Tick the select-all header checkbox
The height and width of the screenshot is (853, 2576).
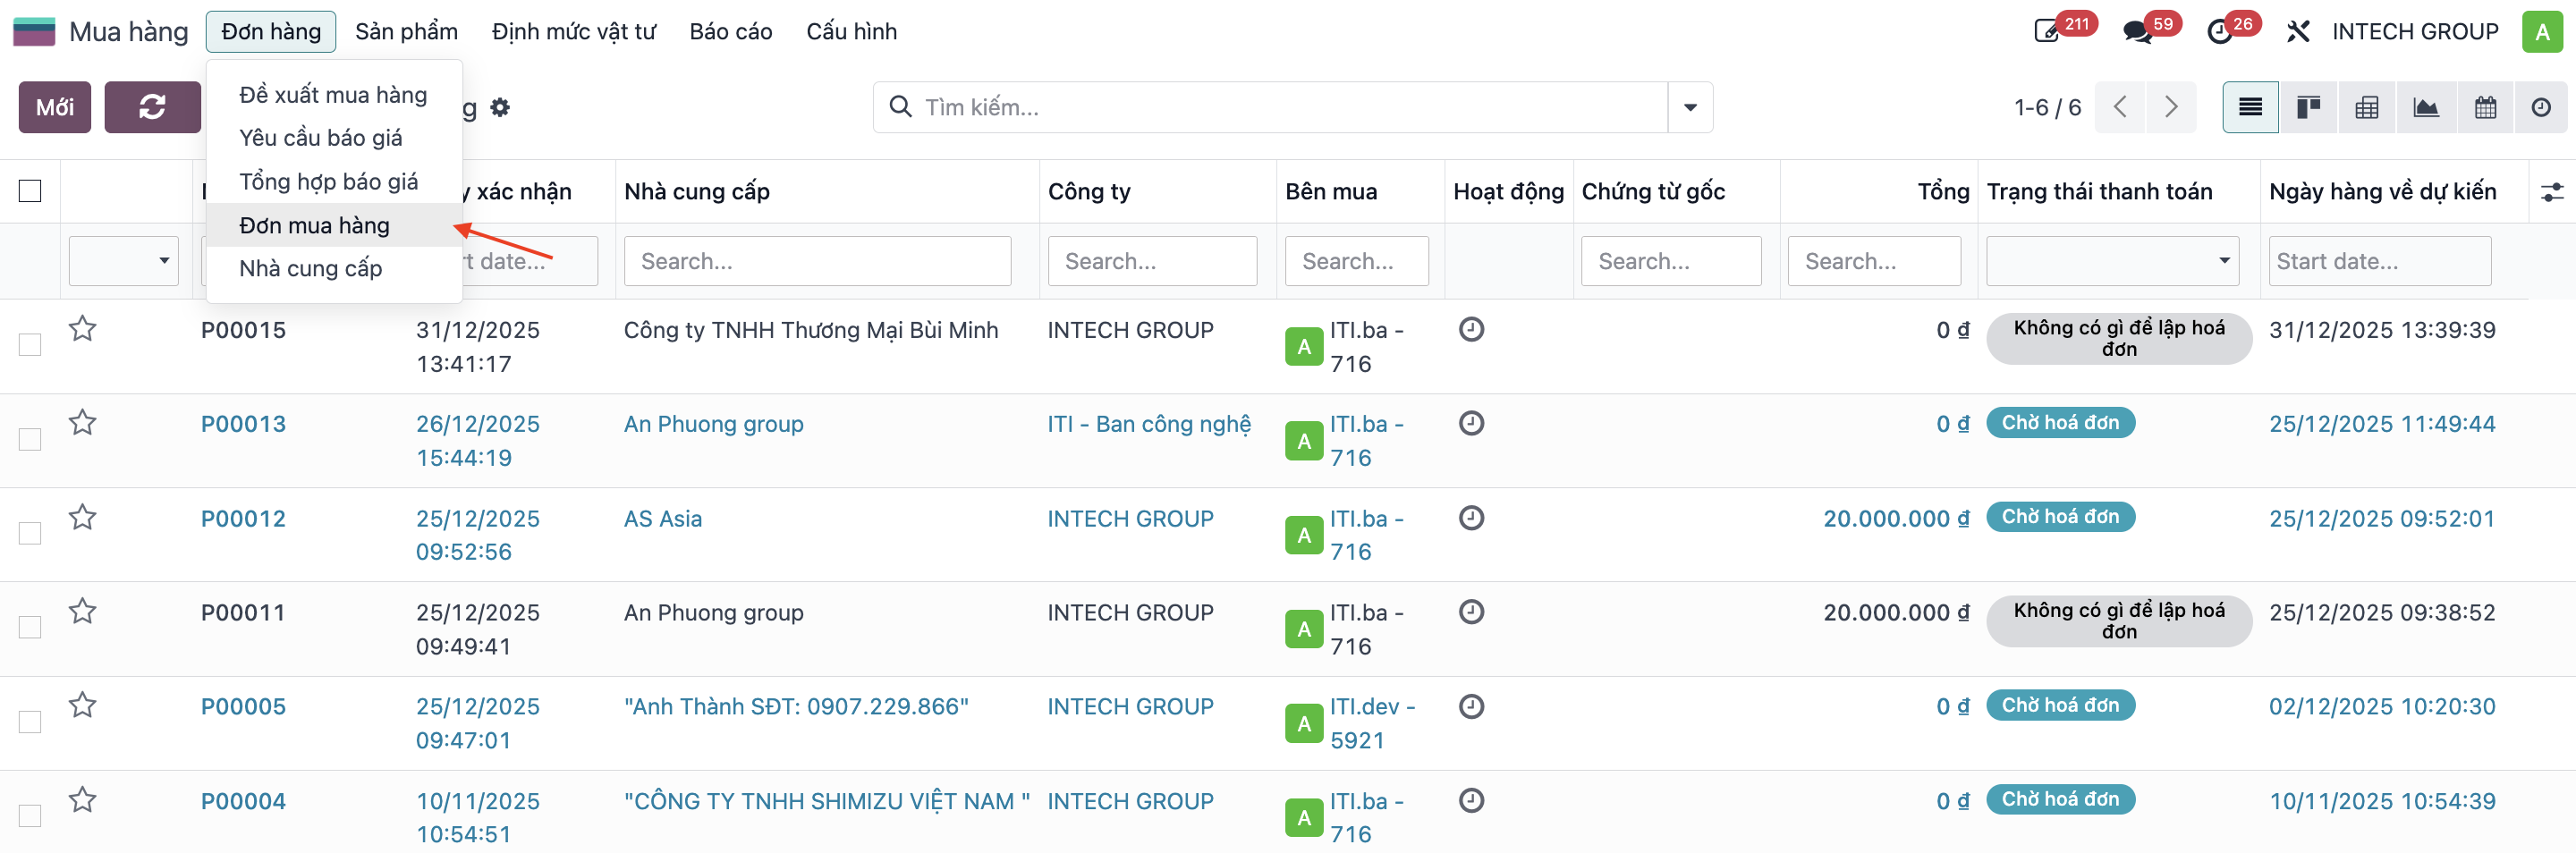point(30,191)
